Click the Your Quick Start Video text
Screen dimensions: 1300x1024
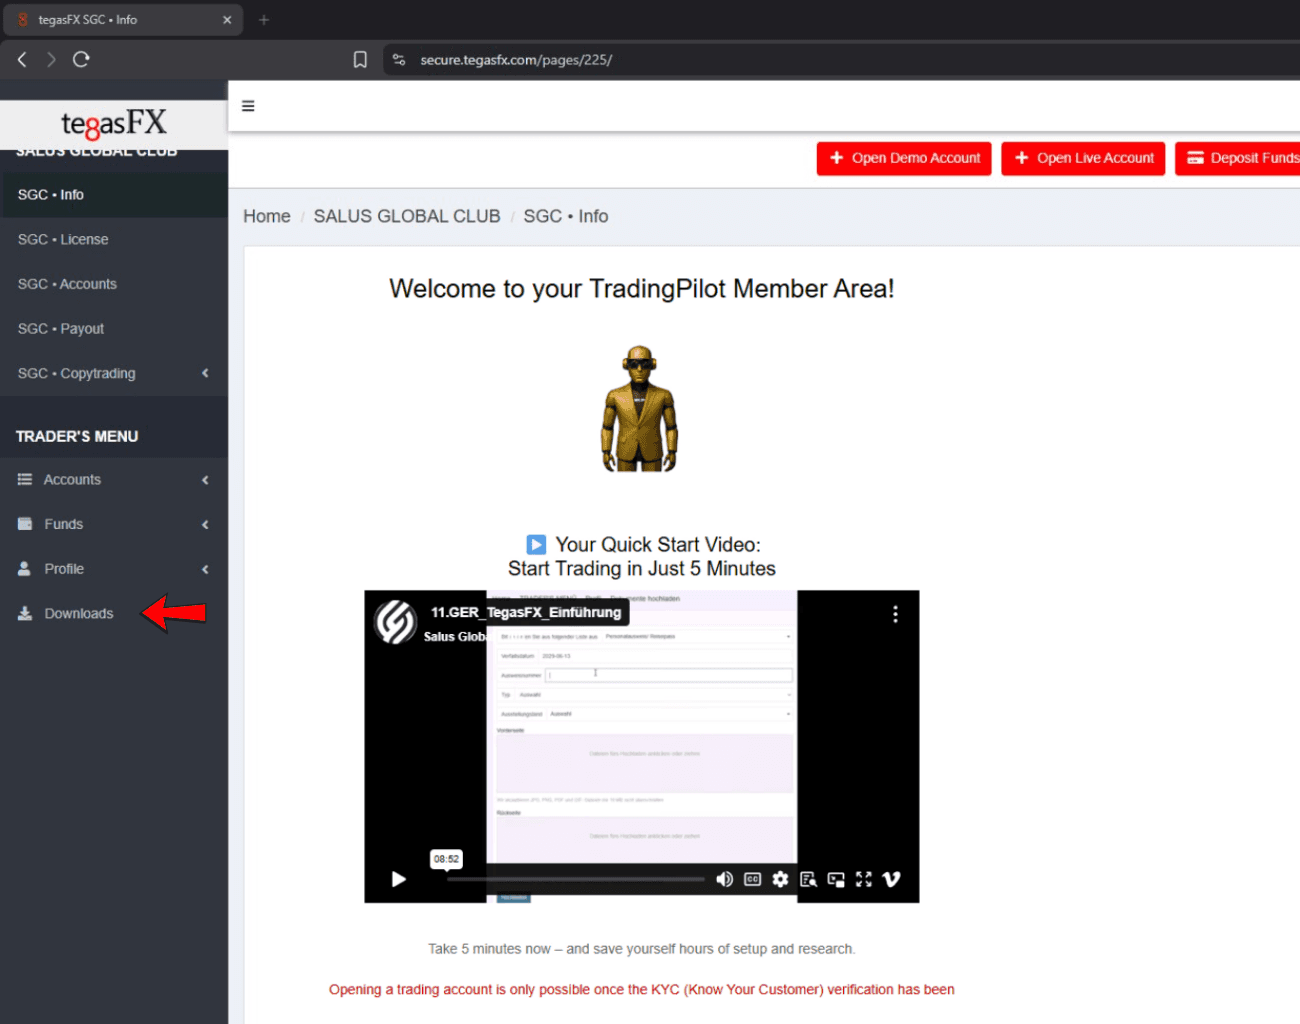[x=658, y=545]
